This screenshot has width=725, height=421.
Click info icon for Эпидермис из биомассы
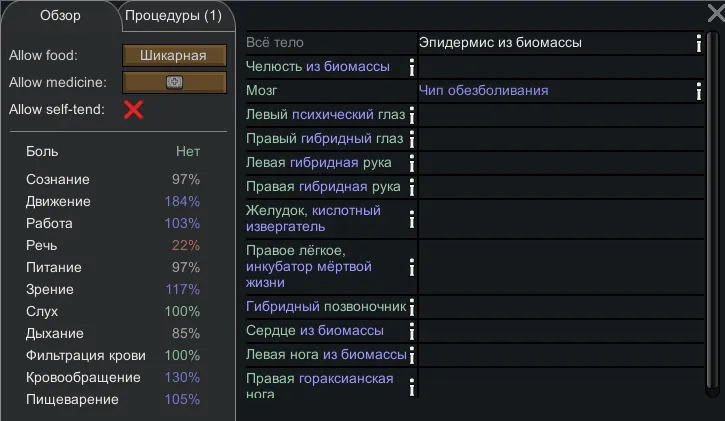[x=698, y=43]
